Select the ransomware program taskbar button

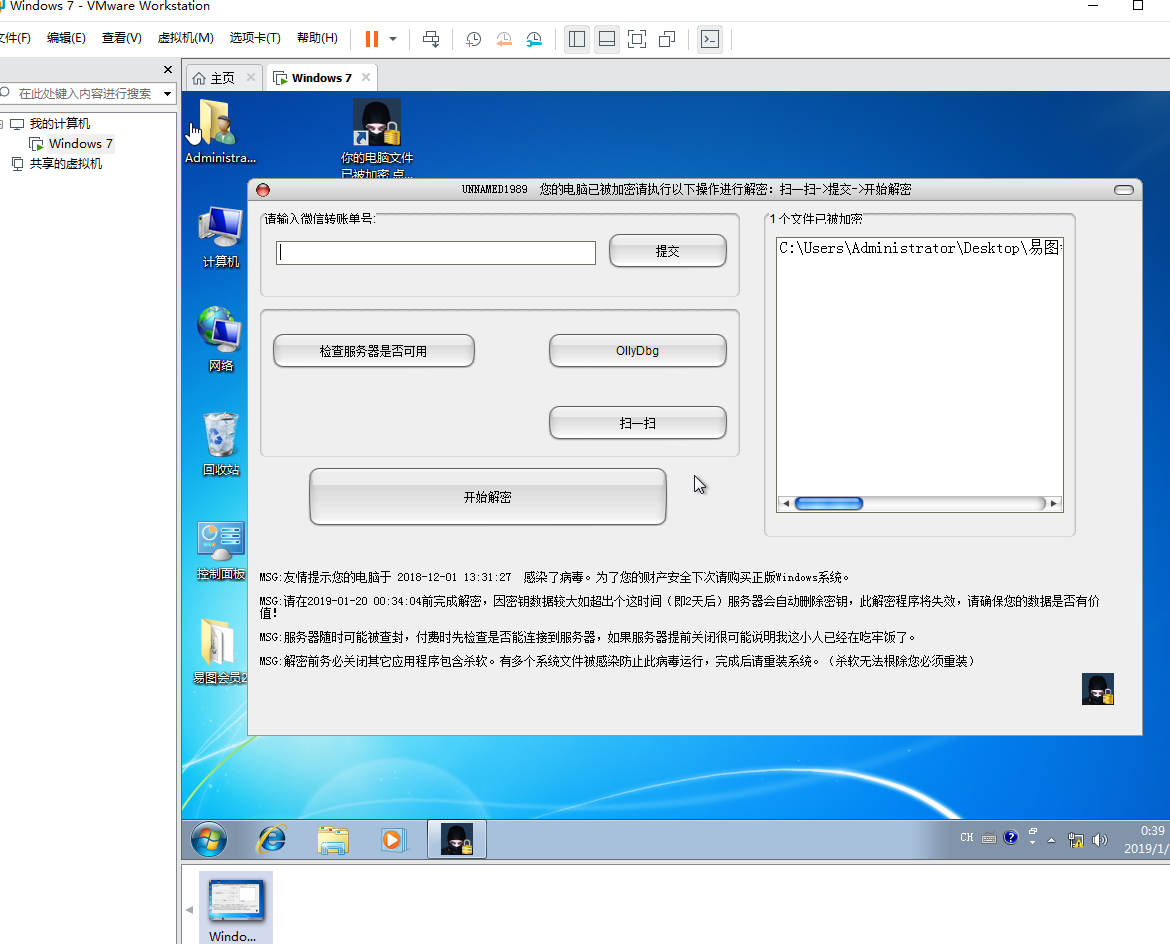click(457, 840)
